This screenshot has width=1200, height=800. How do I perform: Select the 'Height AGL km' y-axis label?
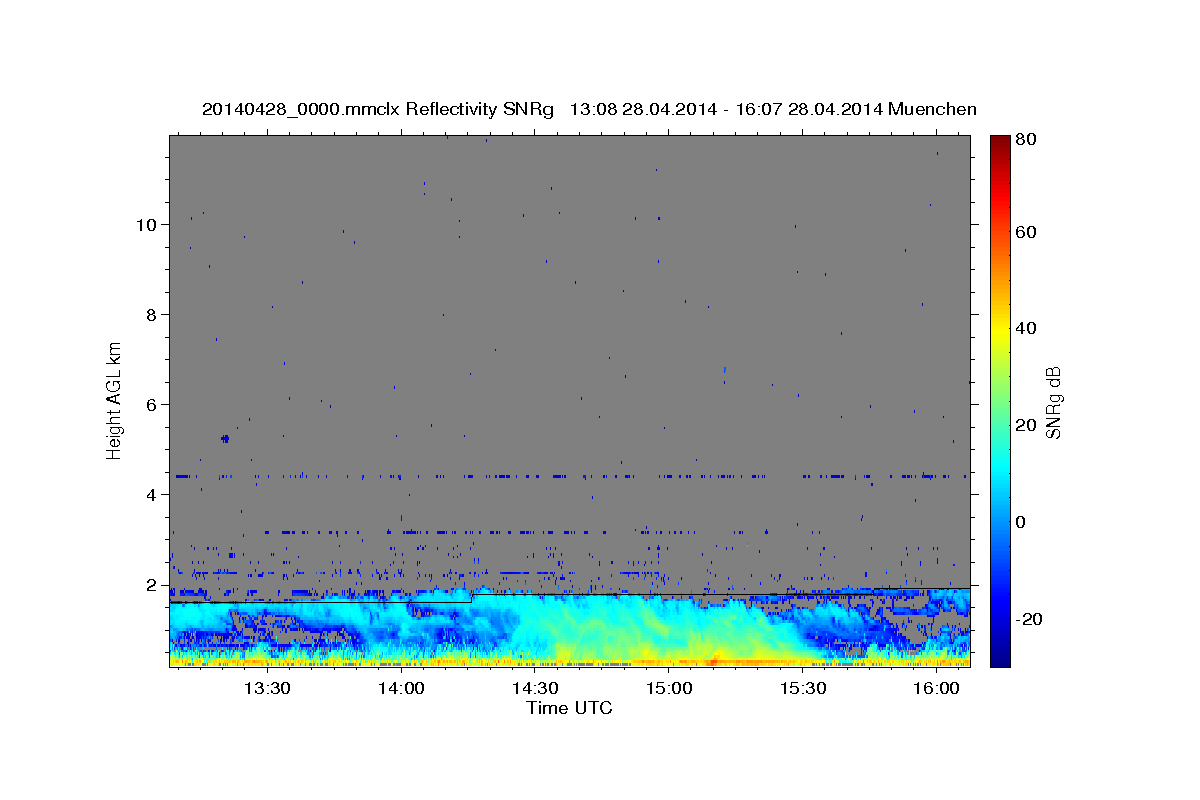(115, 400)
